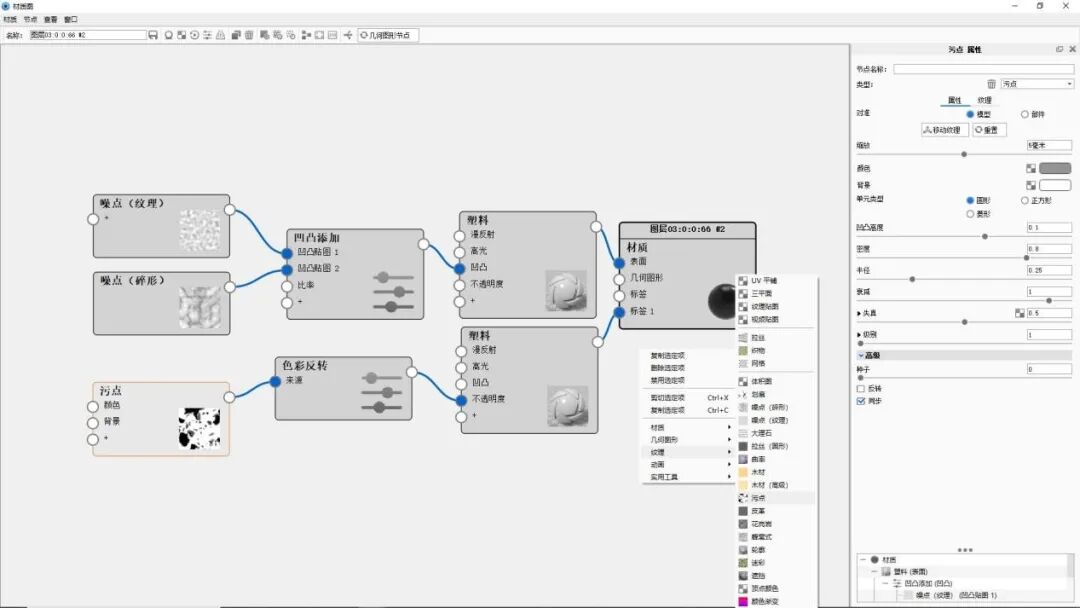Add a UV平铺 node from the texture submenu
The image size is (1080, 608).
point(765,278)
